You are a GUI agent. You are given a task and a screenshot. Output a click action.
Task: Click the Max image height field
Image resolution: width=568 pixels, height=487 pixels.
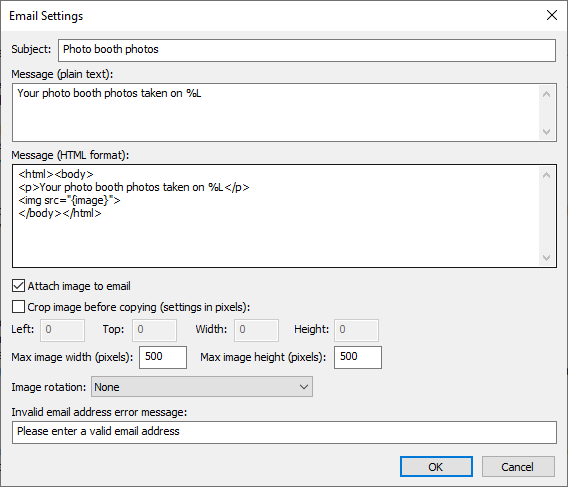[x=358, y=357]
